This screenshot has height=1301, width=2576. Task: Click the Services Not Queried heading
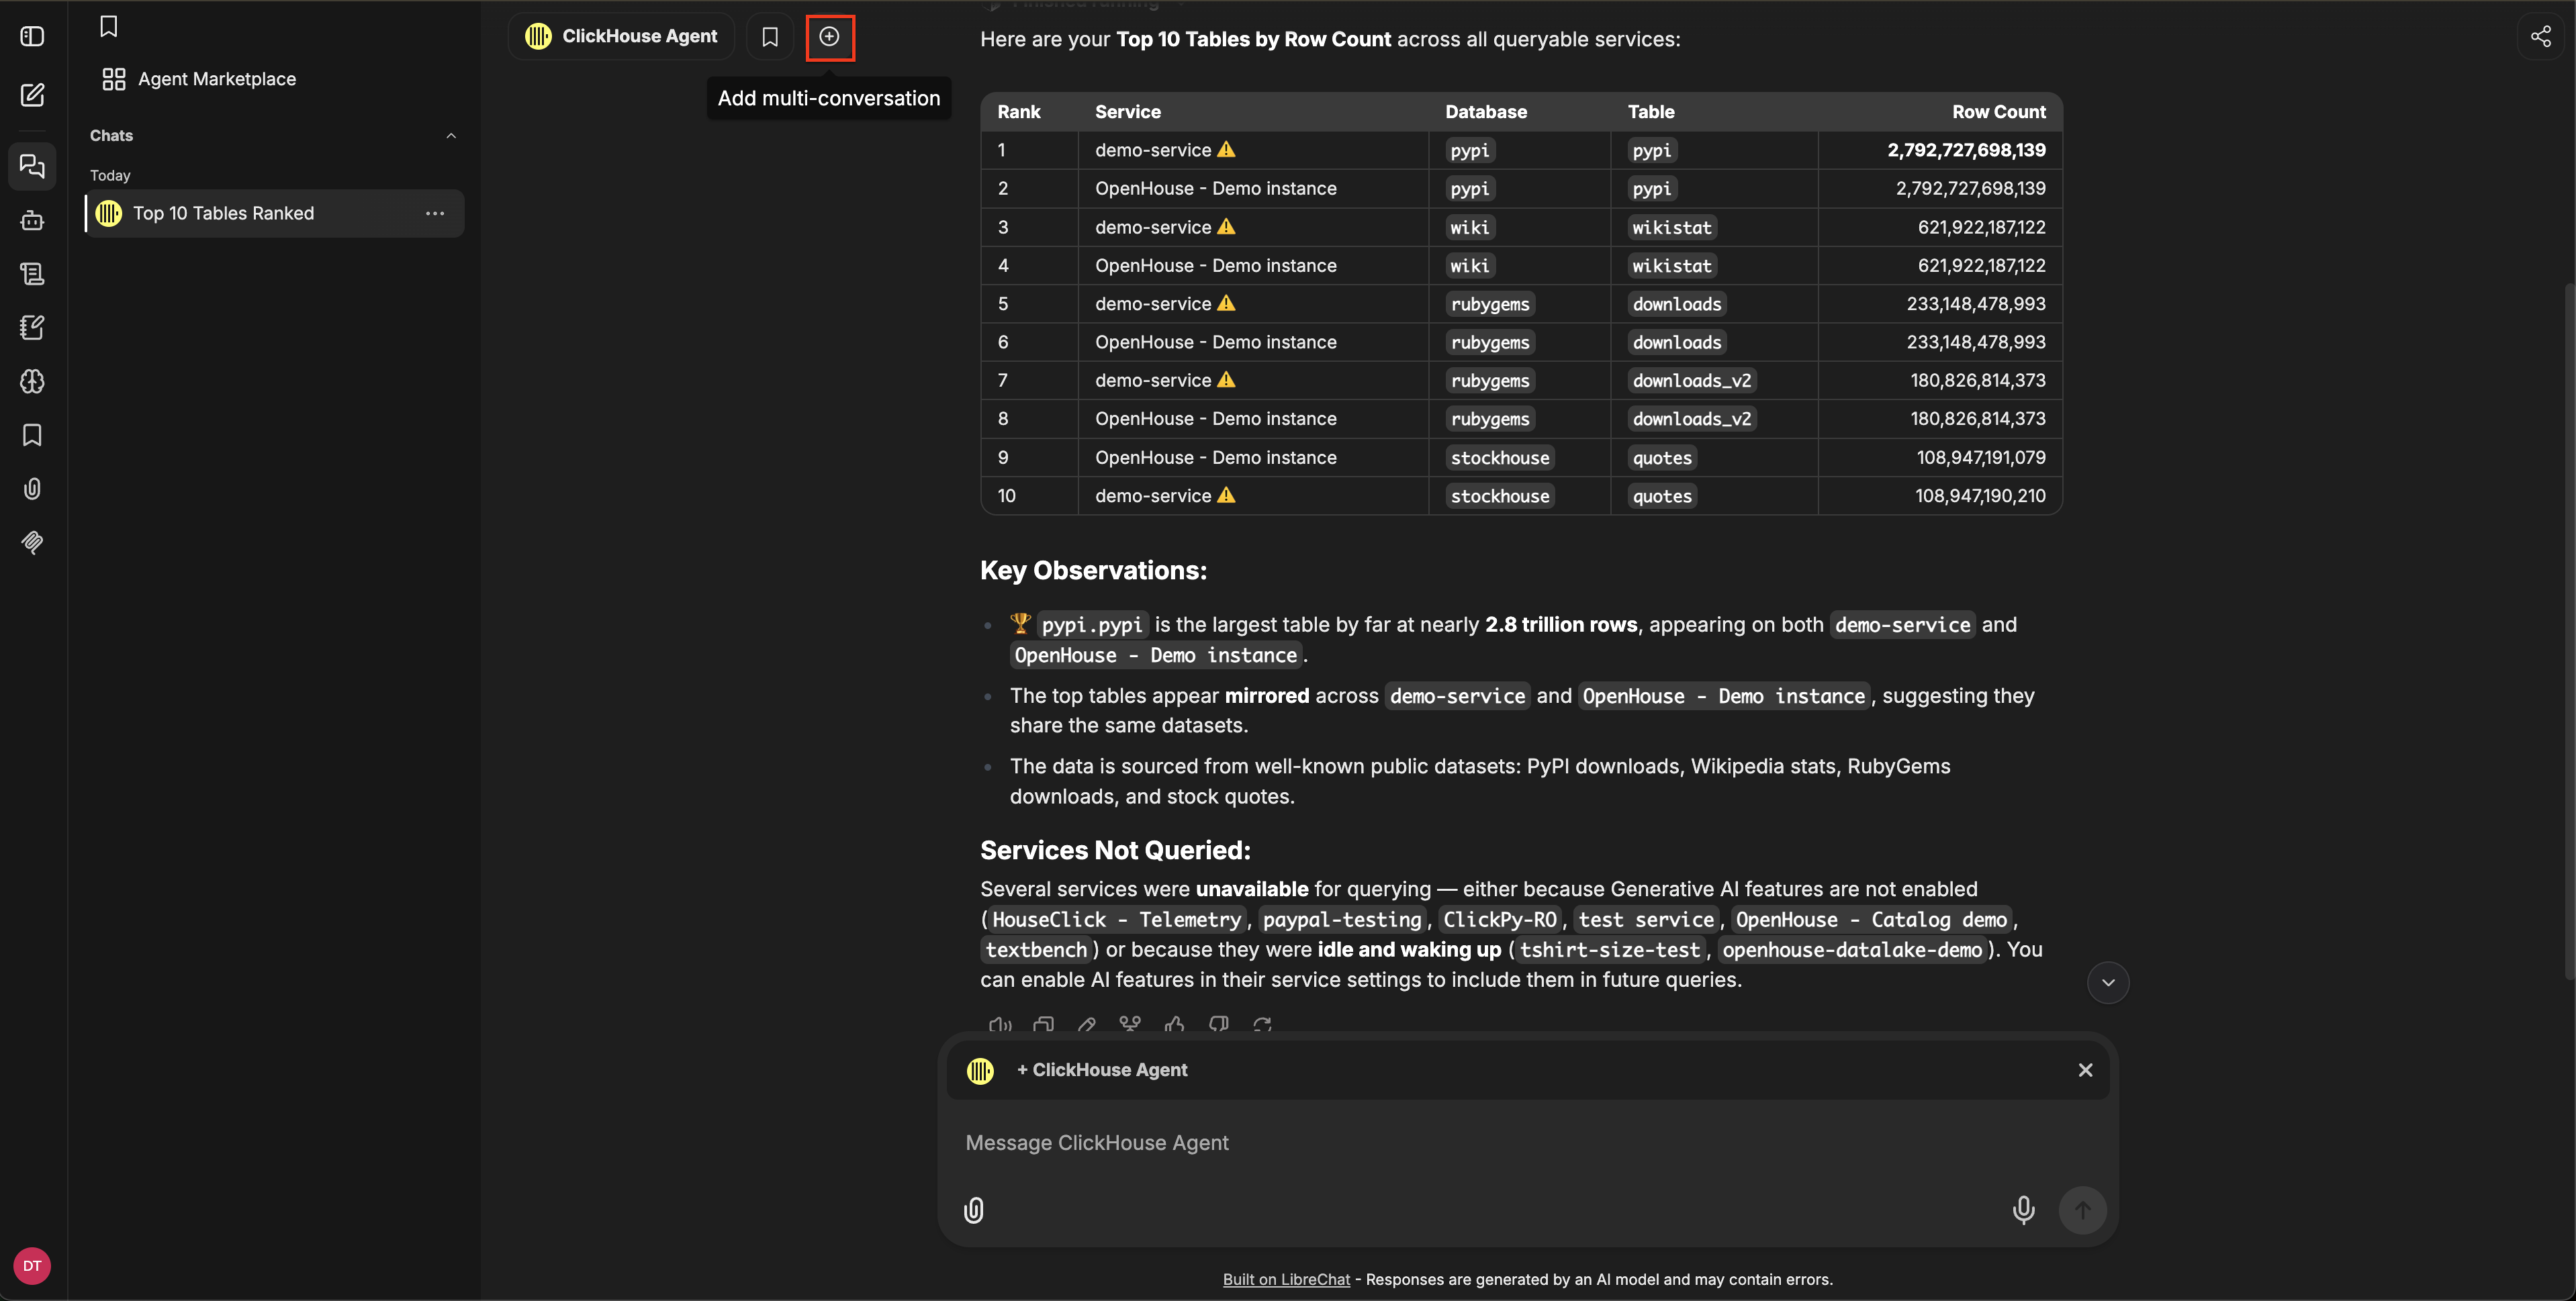(x=1115, y=851)
